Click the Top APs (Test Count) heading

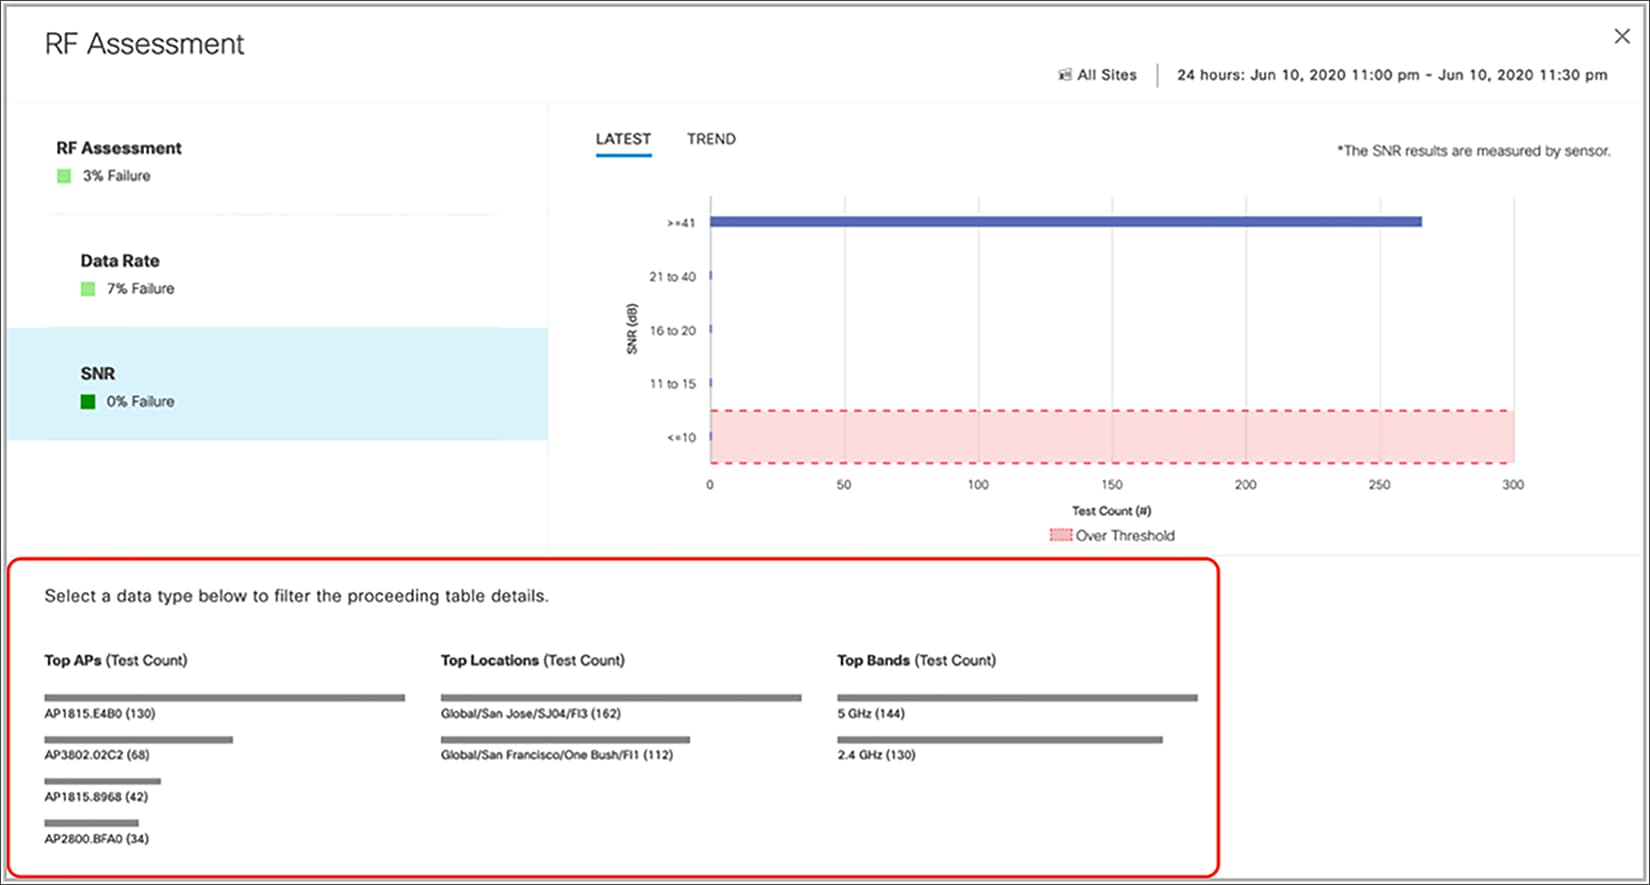click(x=116, y=661)
